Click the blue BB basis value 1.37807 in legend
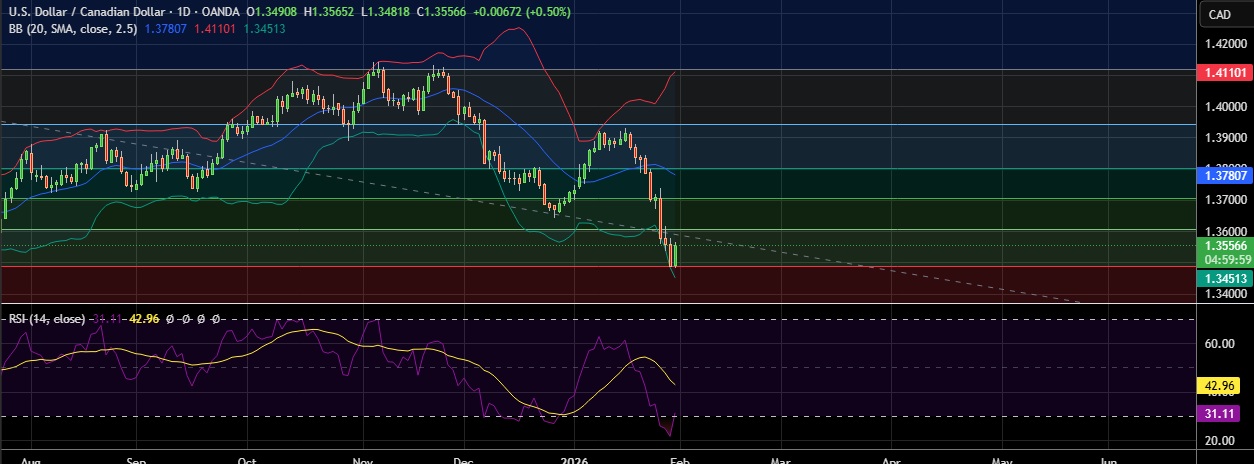1254x464 pixels. (165, 29)
